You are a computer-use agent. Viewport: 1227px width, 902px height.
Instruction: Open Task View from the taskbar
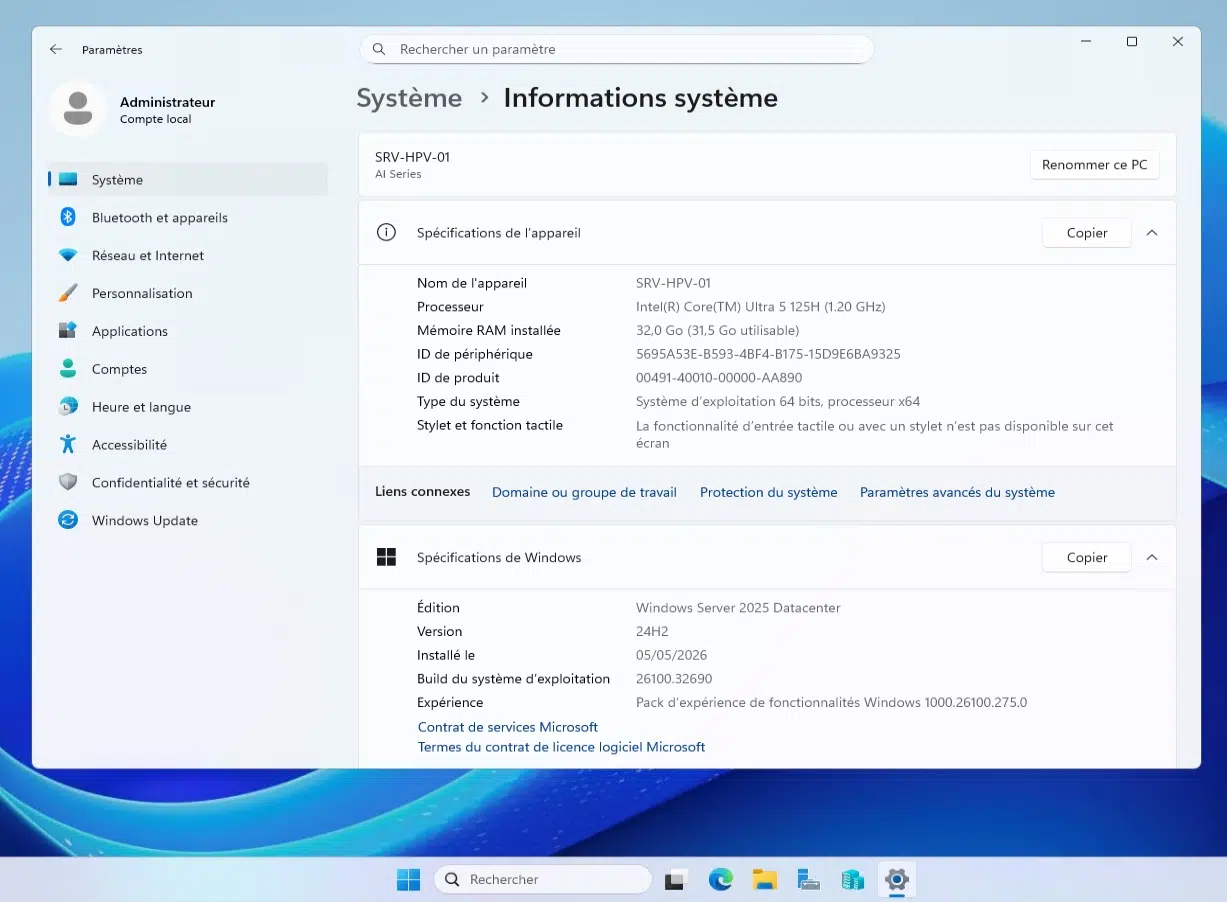point(675,879)
